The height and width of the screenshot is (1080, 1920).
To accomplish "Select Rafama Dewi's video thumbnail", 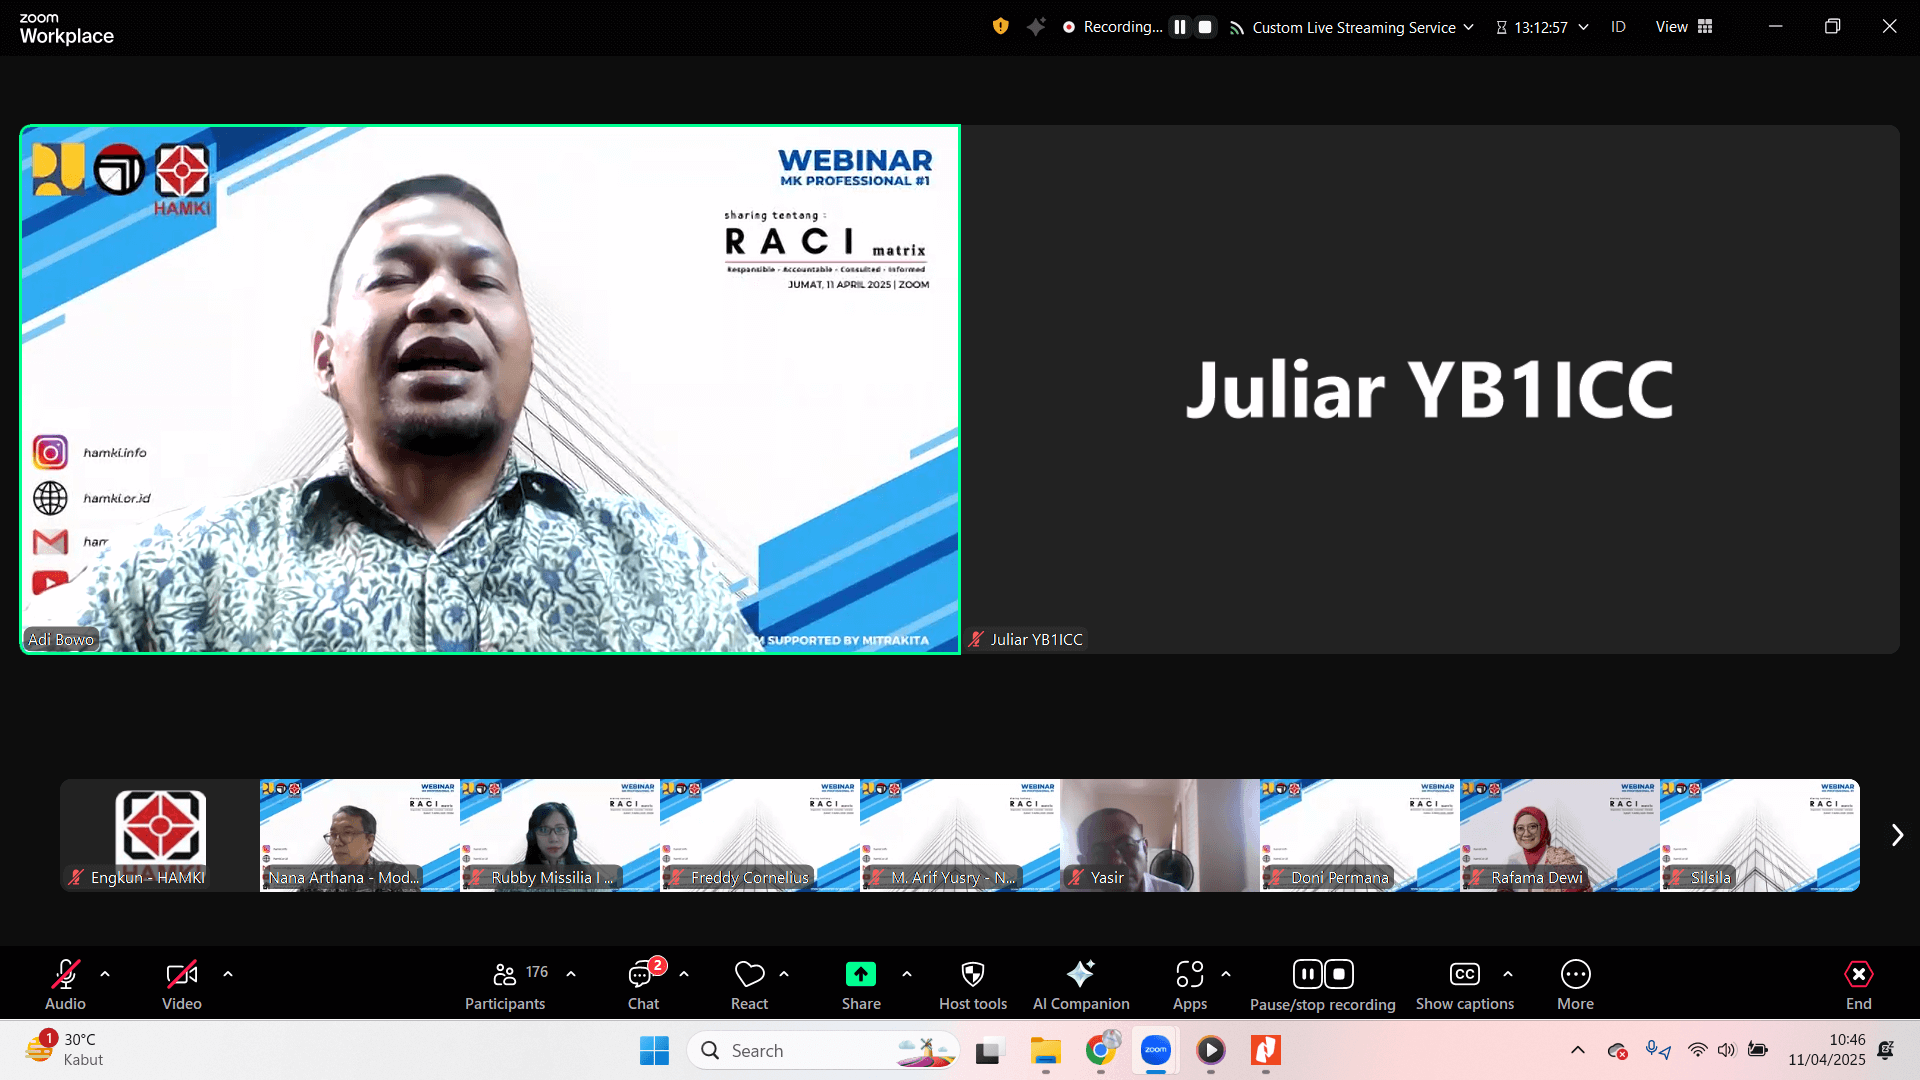I will tap(1559, 835).
